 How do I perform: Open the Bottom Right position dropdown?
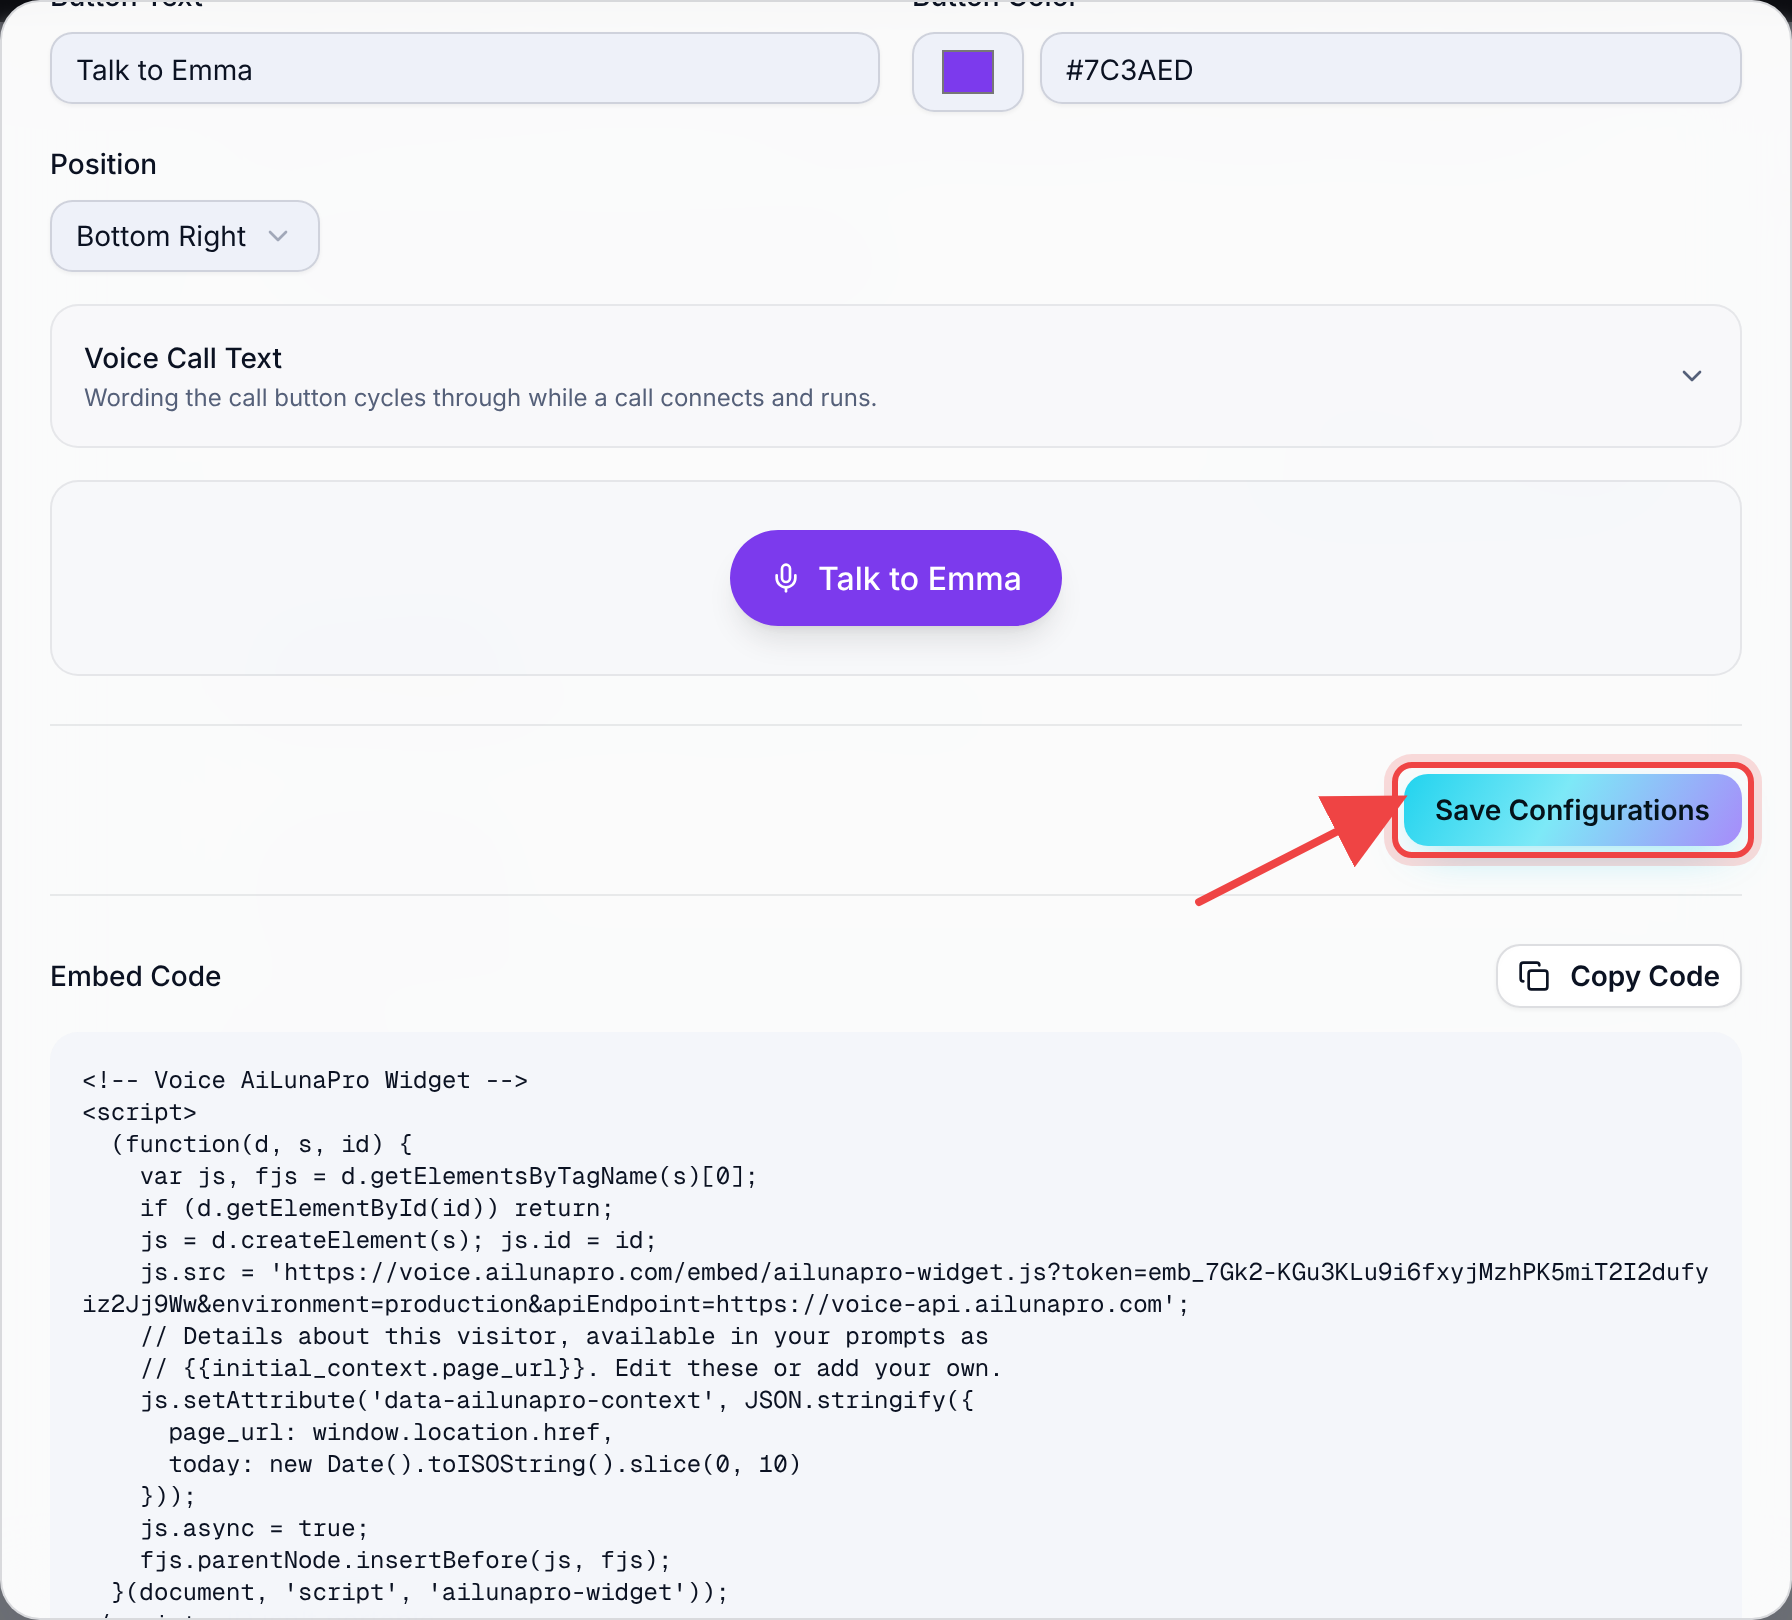pyautogui.click(x=185, y=236)
